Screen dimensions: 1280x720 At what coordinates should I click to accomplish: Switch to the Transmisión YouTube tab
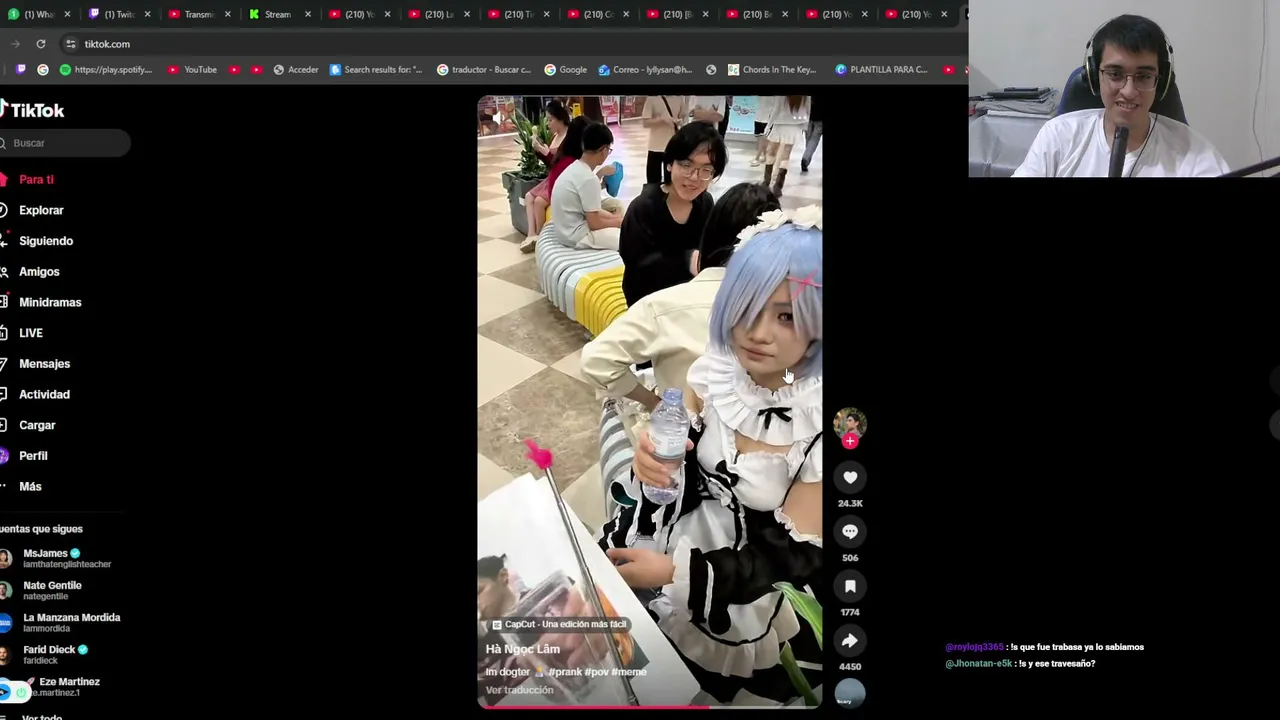pyautogui.click(x=198, y=14)
